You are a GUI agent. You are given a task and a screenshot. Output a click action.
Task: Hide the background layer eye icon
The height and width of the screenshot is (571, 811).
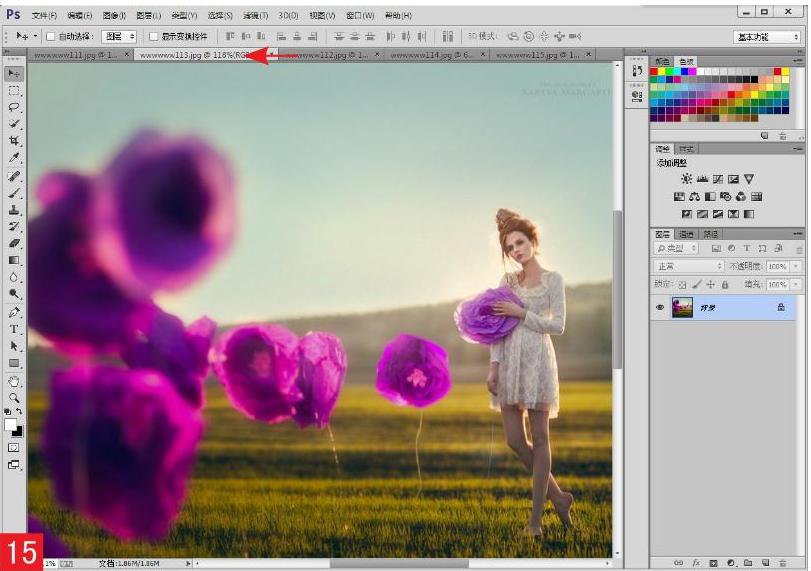pyautogui.click(x=659, y=307)
